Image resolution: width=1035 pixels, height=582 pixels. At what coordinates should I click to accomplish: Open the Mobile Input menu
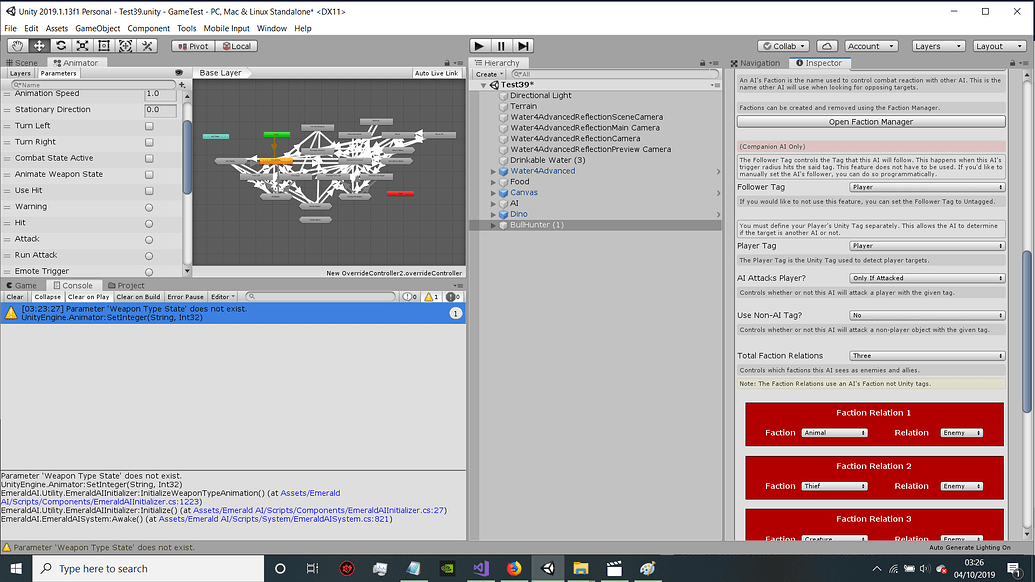coord(226,28)
